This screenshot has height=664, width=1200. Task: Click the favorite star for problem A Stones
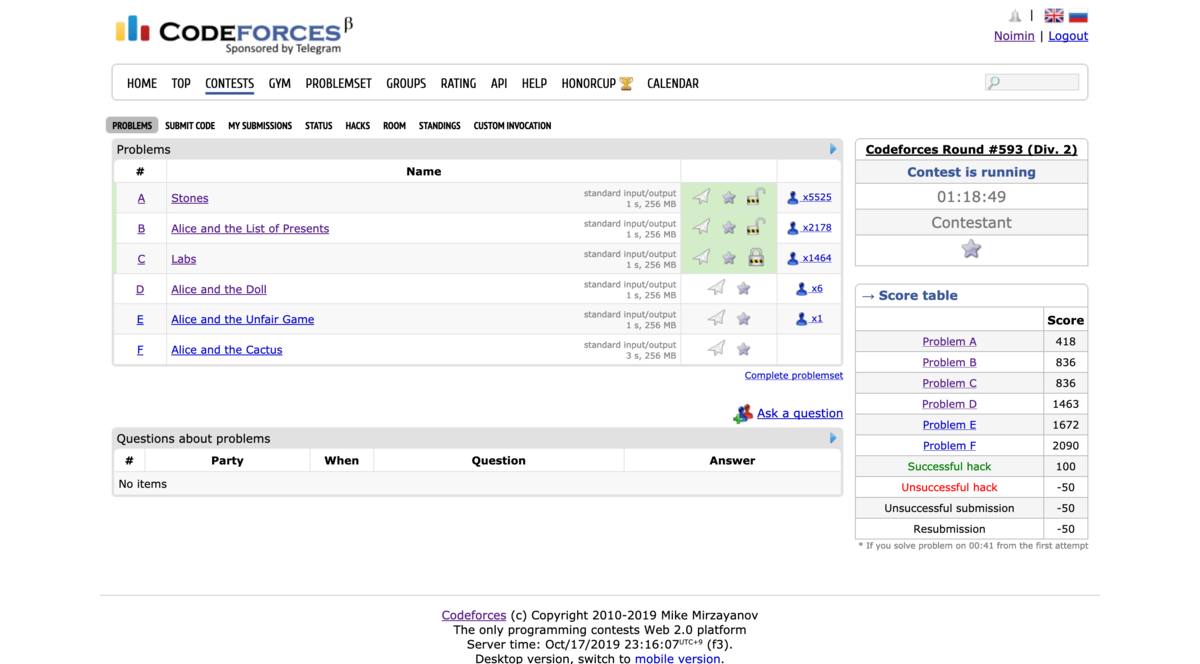[729, 198]
